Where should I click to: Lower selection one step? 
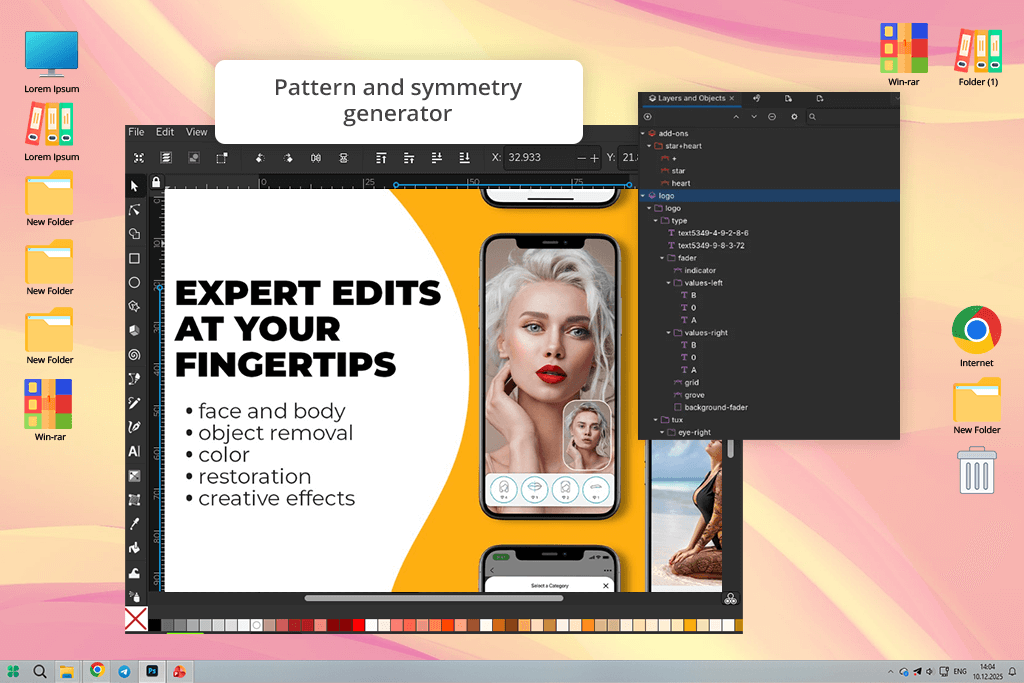437,158
